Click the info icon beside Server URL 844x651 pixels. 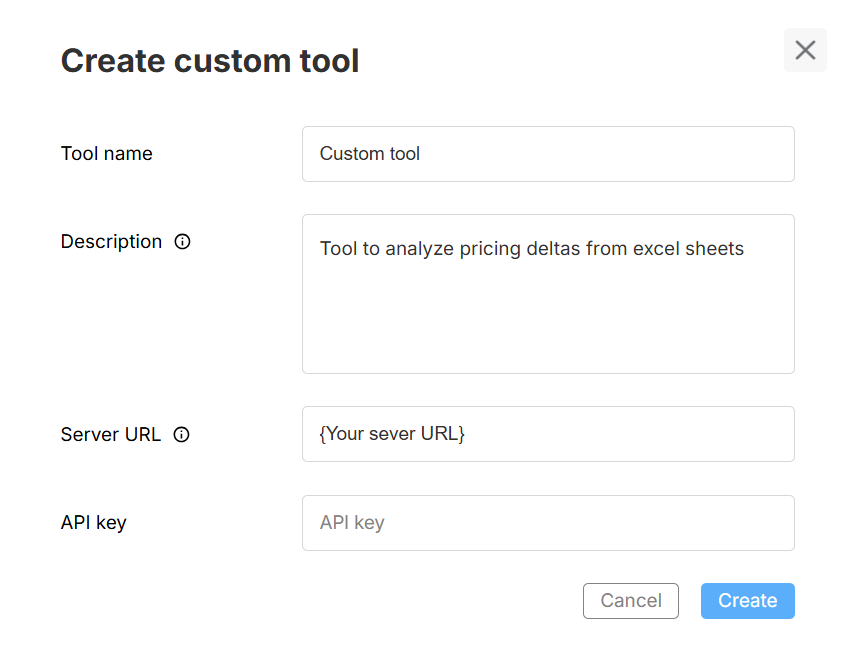click(181, 435)
